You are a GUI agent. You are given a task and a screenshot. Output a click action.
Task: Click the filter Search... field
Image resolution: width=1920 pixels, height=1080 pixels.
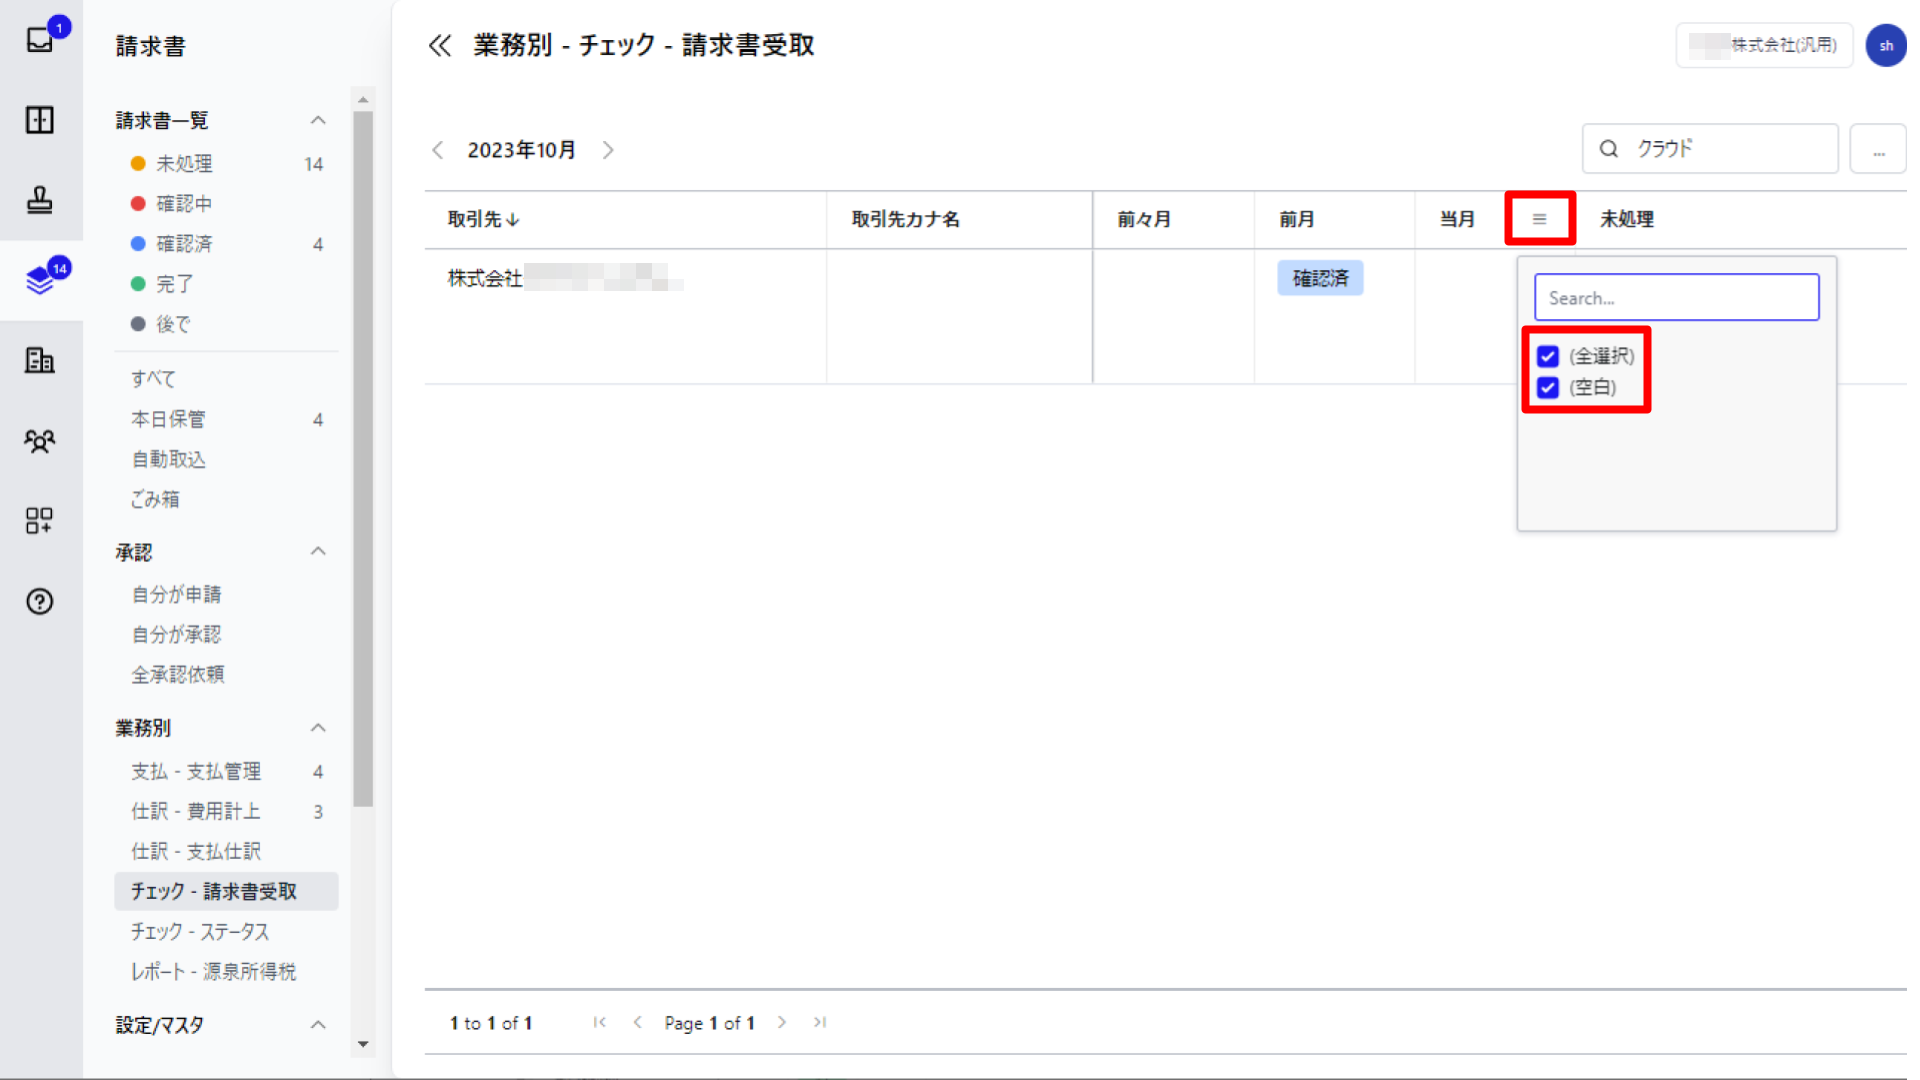[1676, 298]
